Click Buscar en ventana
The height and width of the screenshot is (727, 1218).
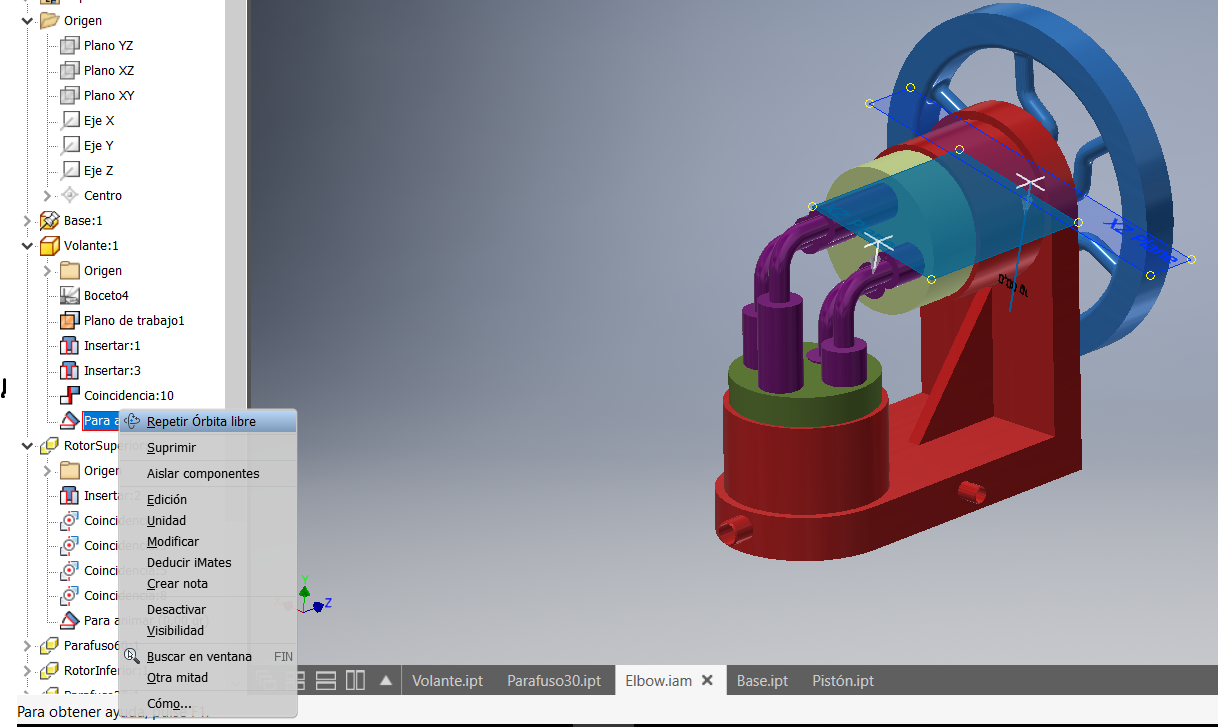(x=200, y=656)
